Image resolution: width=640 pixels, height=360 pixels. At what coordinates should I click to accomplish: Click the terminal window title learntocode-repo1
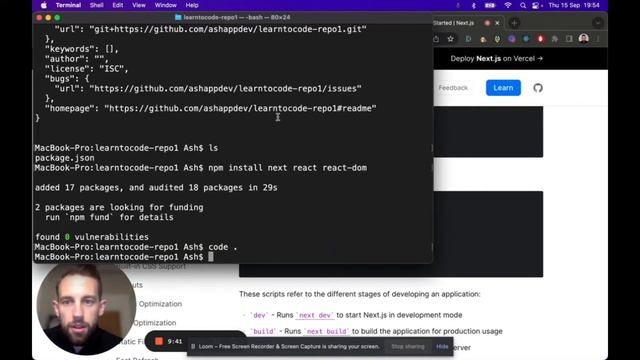click(232, 18)
